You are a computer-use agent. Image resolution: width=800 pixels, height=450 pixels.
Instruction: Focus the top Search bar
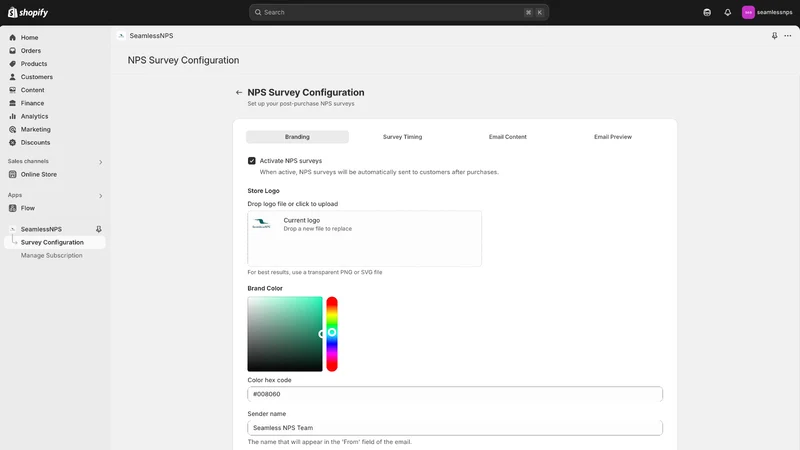pyautogui.click(x=399, y=12)
